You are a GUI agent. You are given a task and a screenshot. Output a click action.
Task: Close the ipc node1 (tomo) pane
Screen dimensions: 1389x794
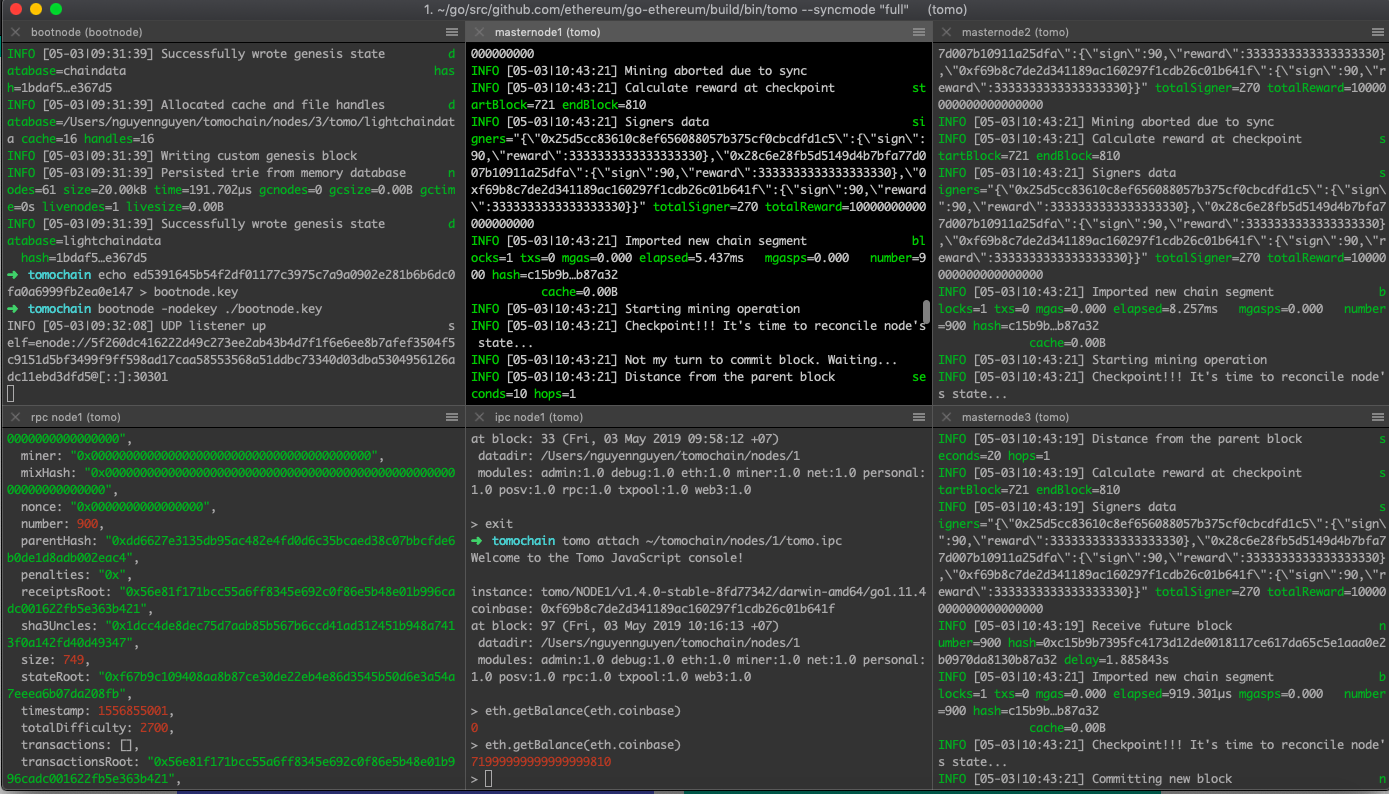point(479,417)
